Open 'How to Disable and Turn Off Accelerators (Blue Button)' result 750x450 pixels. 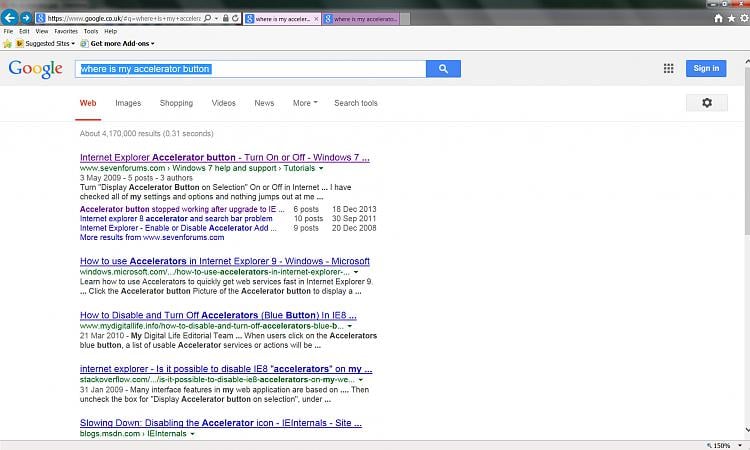(x=218, y=315)
